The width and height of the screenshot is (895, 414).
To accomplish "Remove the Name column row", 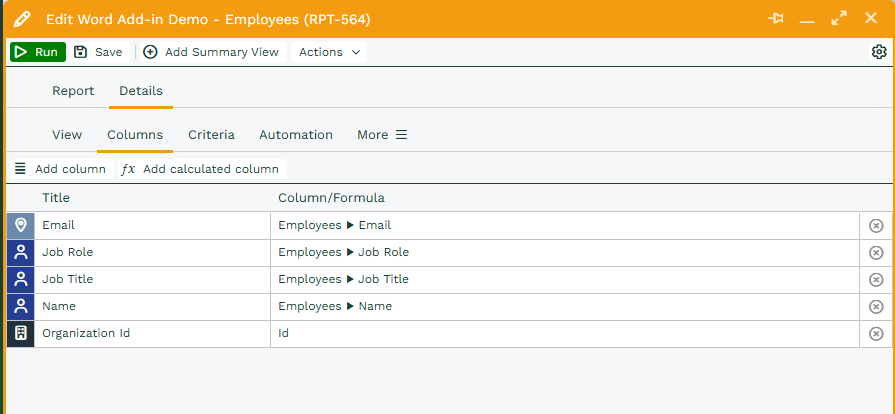I will pos(876,307).
